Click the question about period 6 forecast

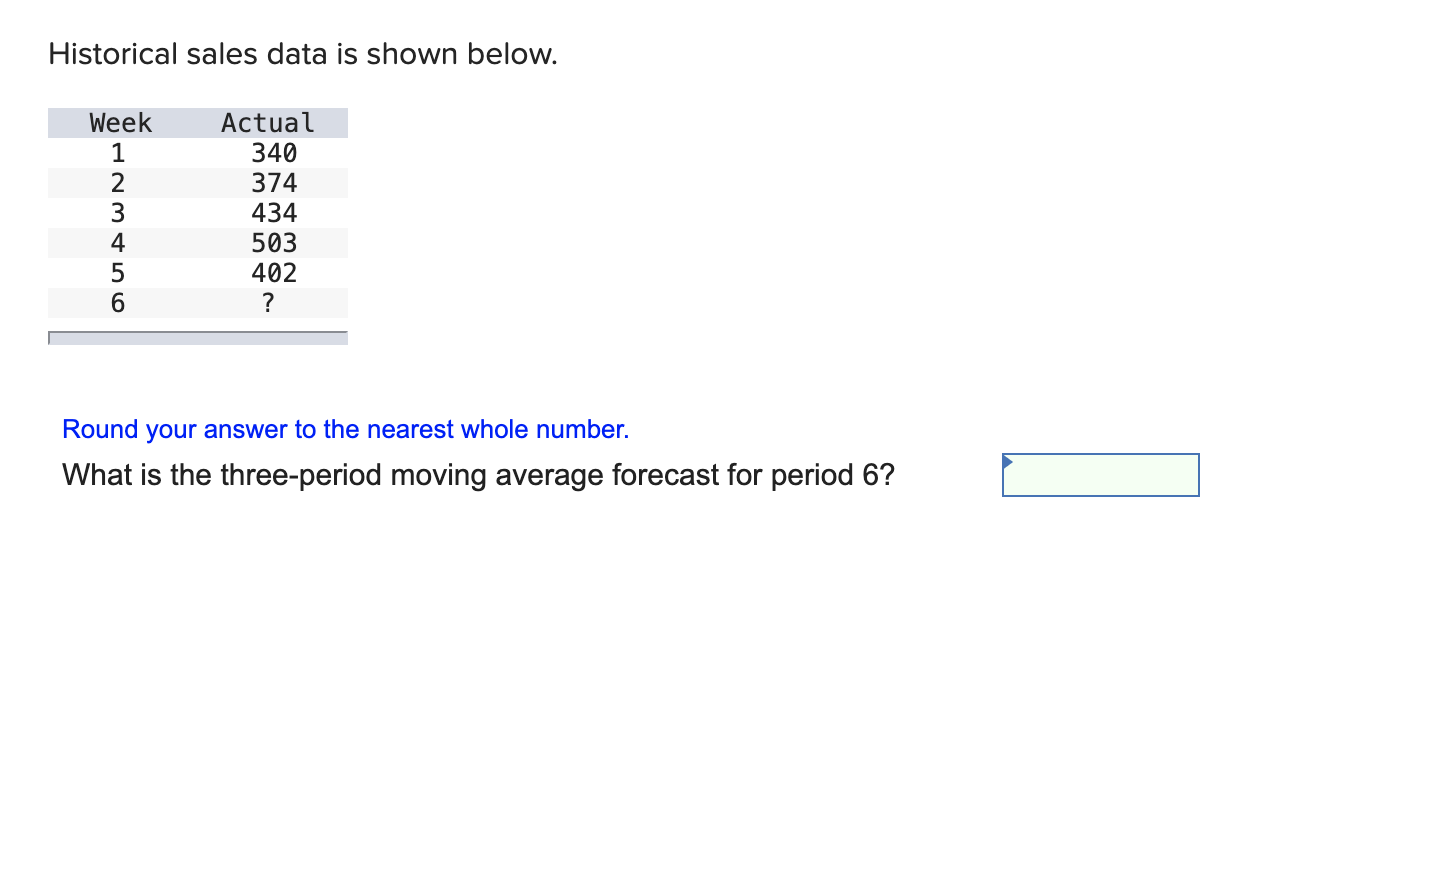tap(478, 475)
